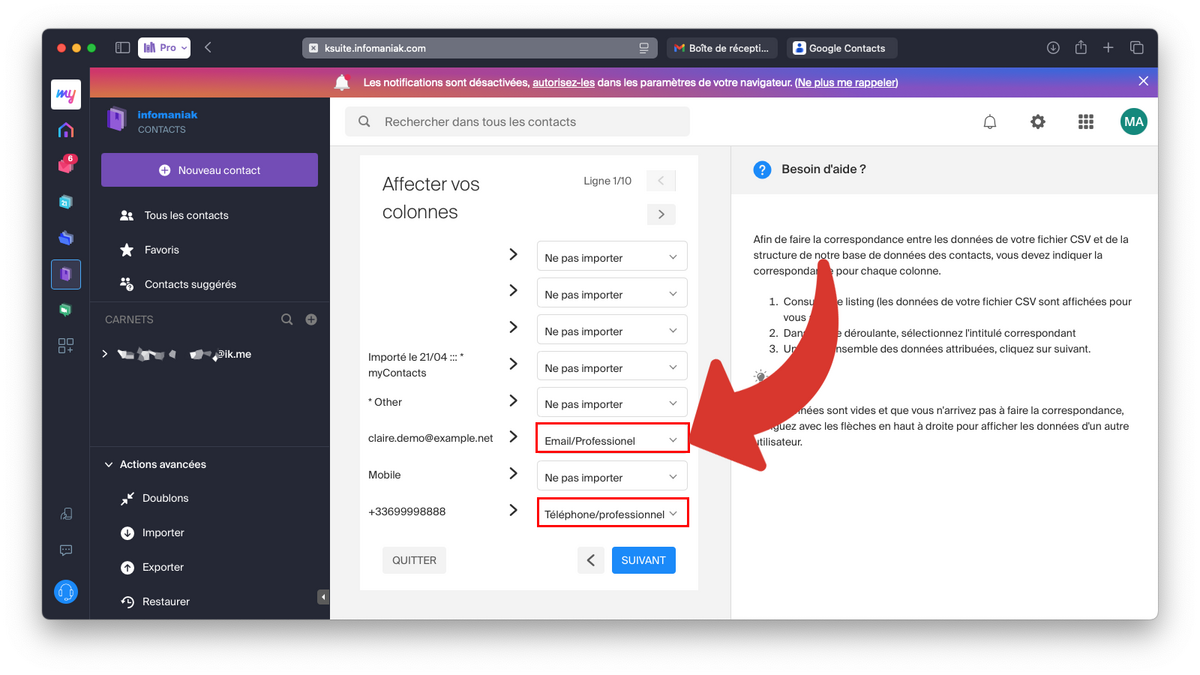This screenshot has height=675, width=1200.
Task: Open the kDrive app icon in the rail
Action: coord(66,238)
